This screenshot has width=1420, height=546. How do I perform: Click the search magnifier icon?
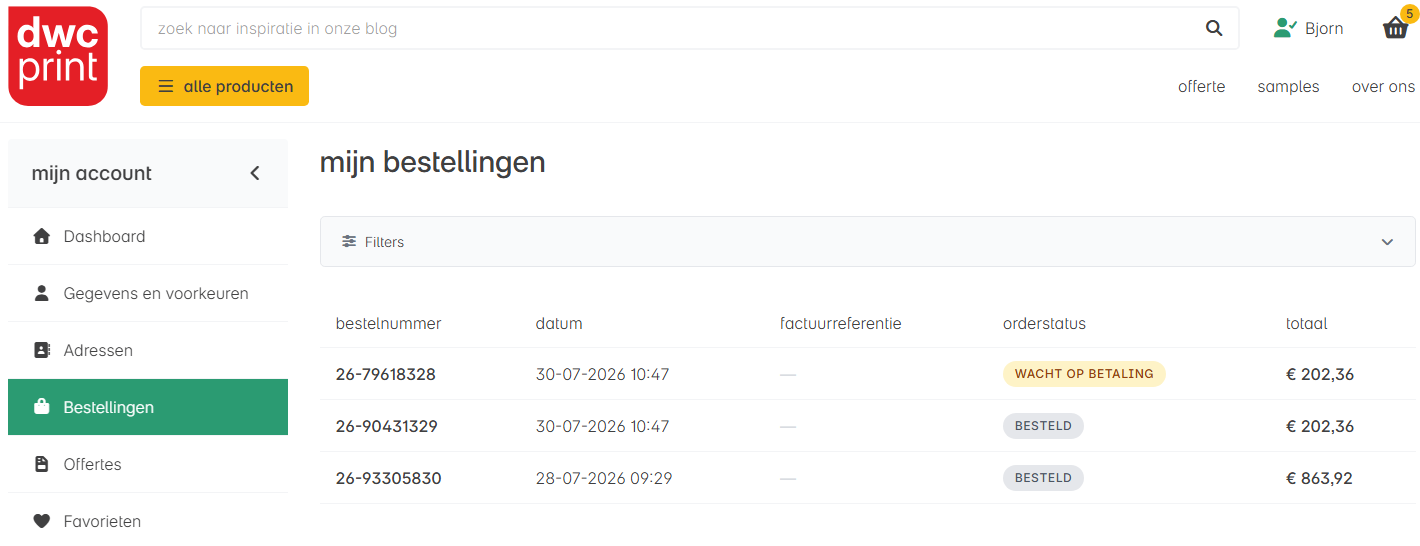click(x=1214, y=28)
